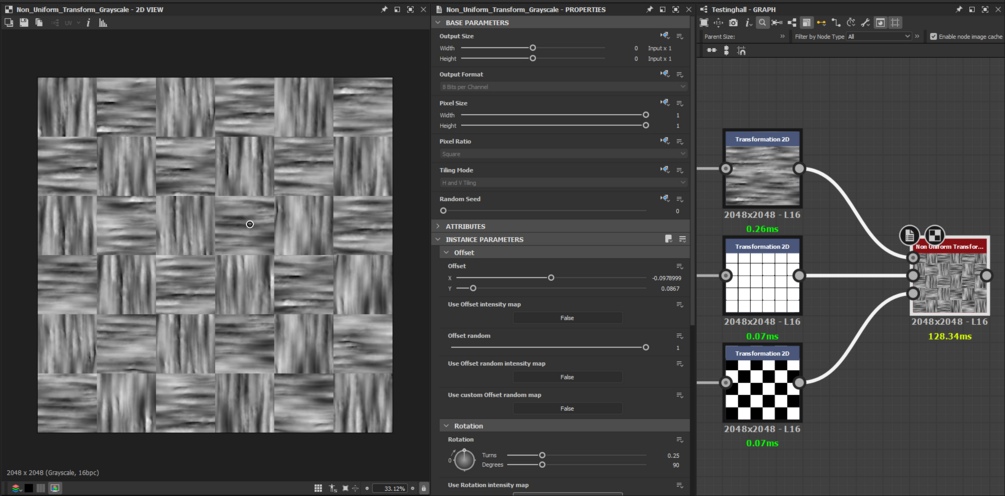The image size is (1005, 496).
Task: Collapse the Rotation parameter group
Action: pos(446,426)
